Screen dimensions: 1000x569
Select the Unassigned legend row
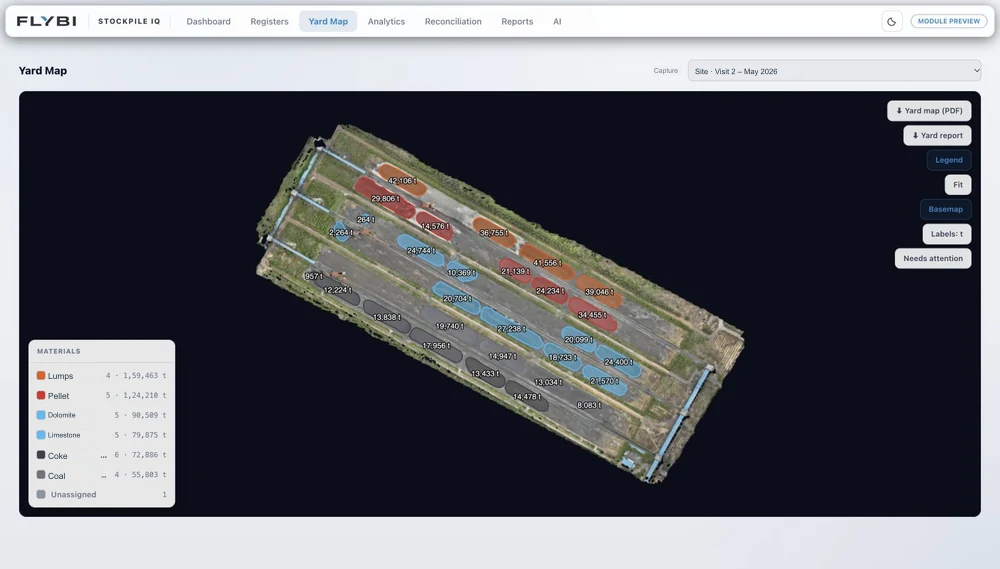[101, 494]
